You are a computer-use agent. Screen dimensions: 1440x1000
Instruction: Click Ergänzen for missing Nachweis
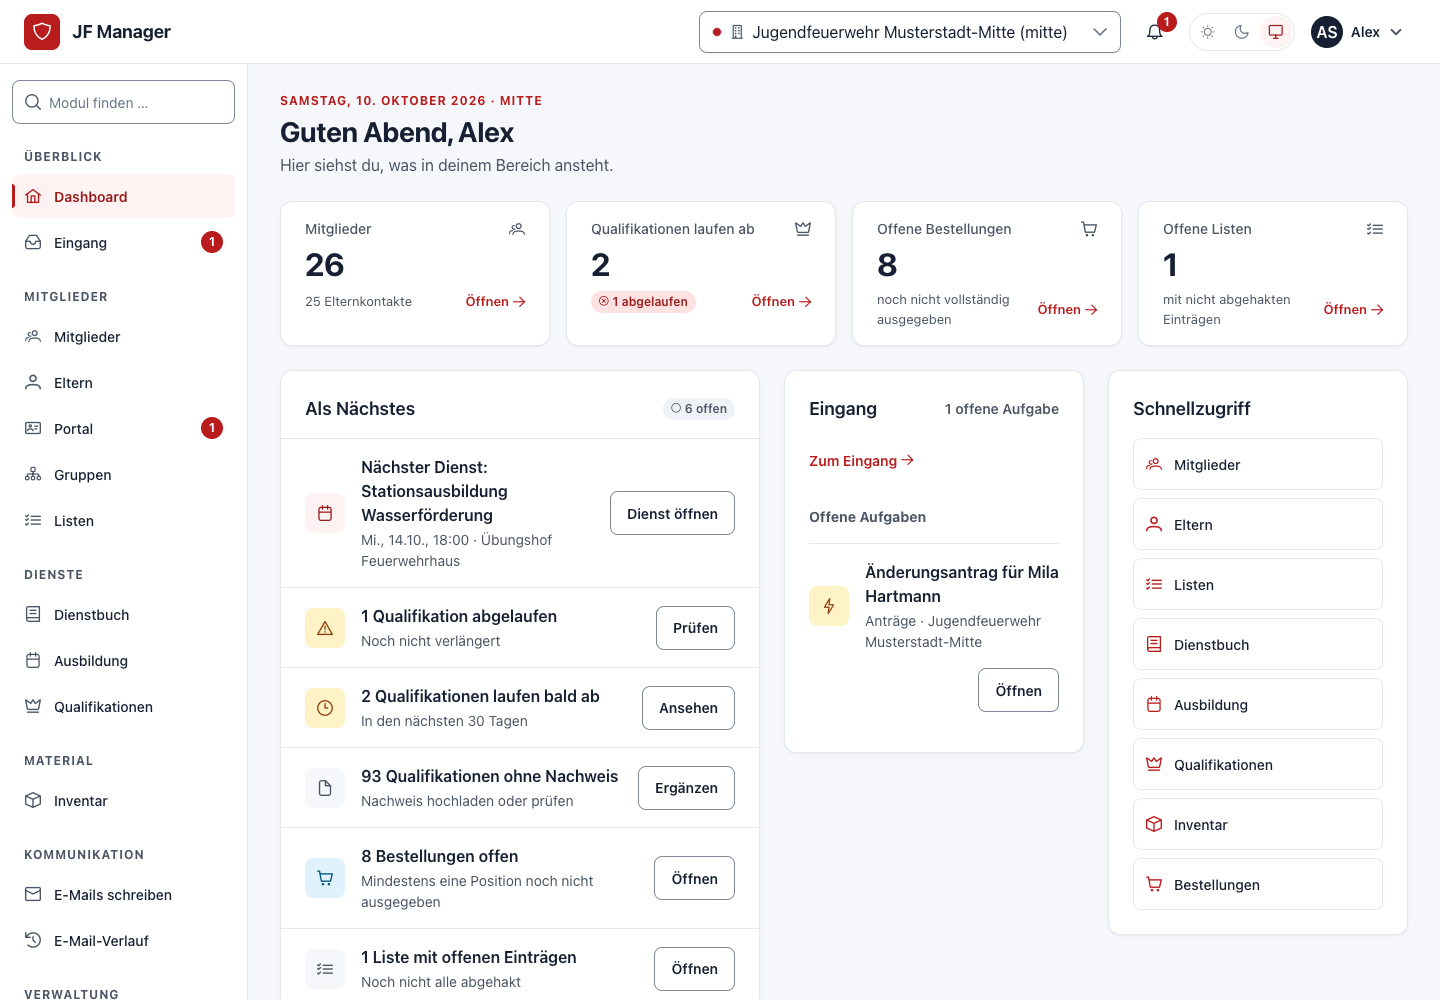pos(686,788)
